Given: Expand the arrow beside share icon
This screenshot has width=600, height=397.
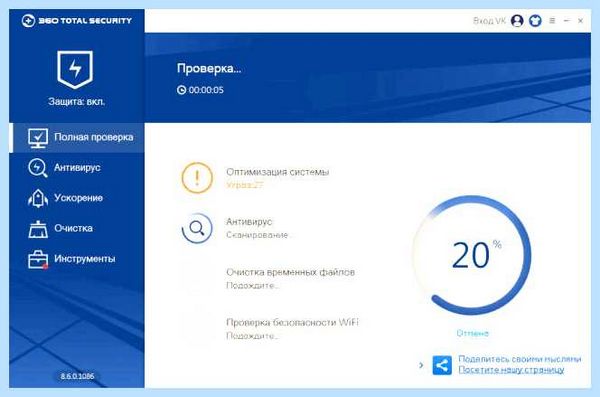Looking at the screenshot, I should click(x=421, y=365).
